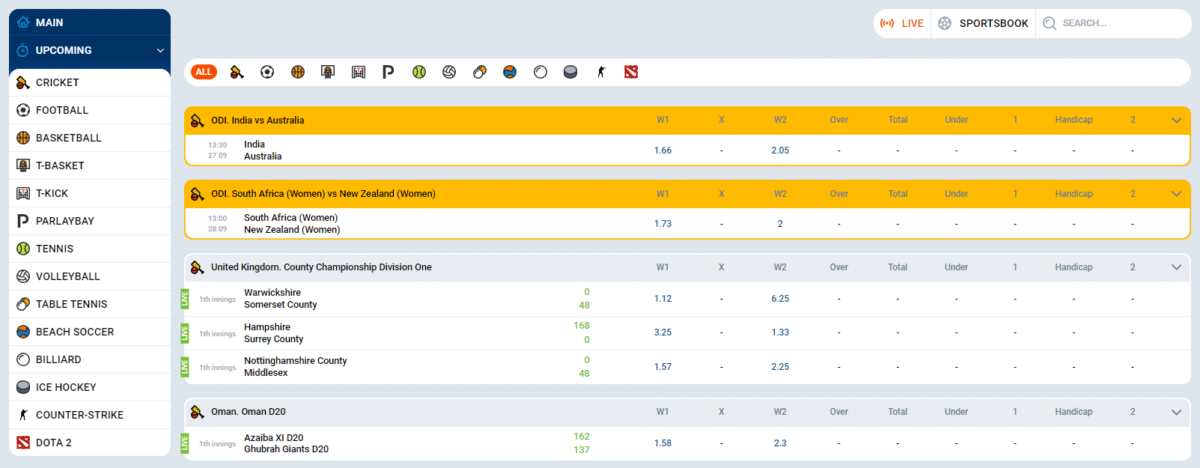Filter by billiard ball icon in the top bar
Screen dimensions: 1200x468
click(540, 72)
